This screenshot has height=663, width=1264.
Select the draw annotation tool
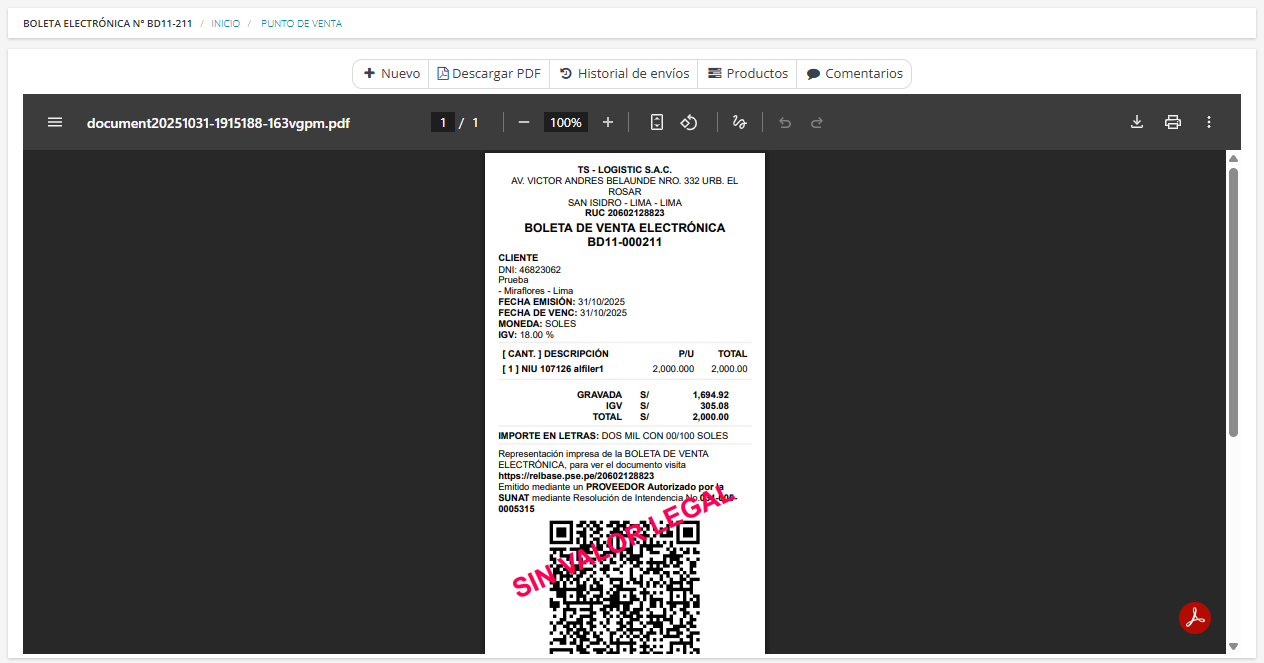pyautogui.click(x=740, y=122)
